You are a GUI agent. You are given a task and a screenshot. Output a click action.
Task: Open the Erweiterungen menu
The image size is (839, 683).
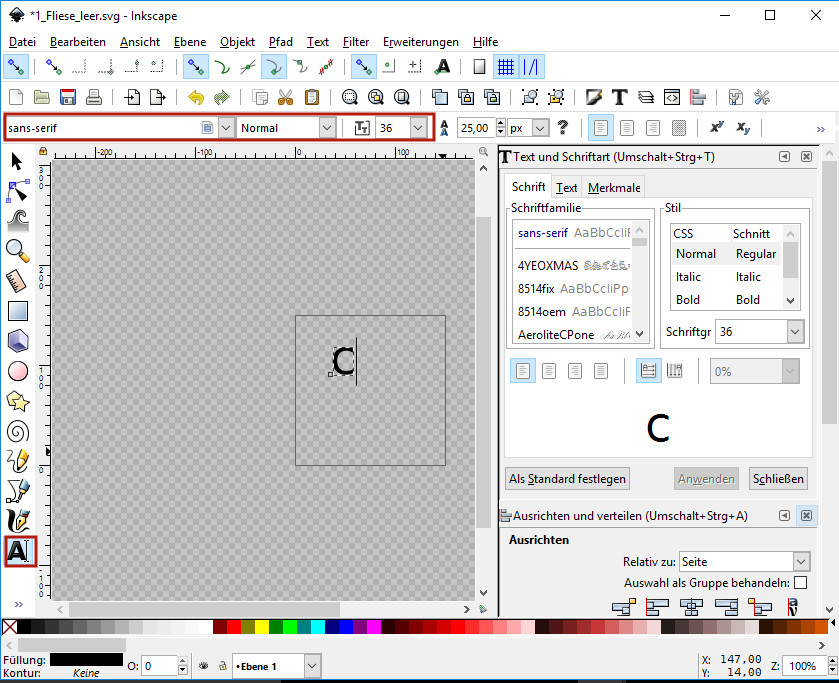click(420, 42)
